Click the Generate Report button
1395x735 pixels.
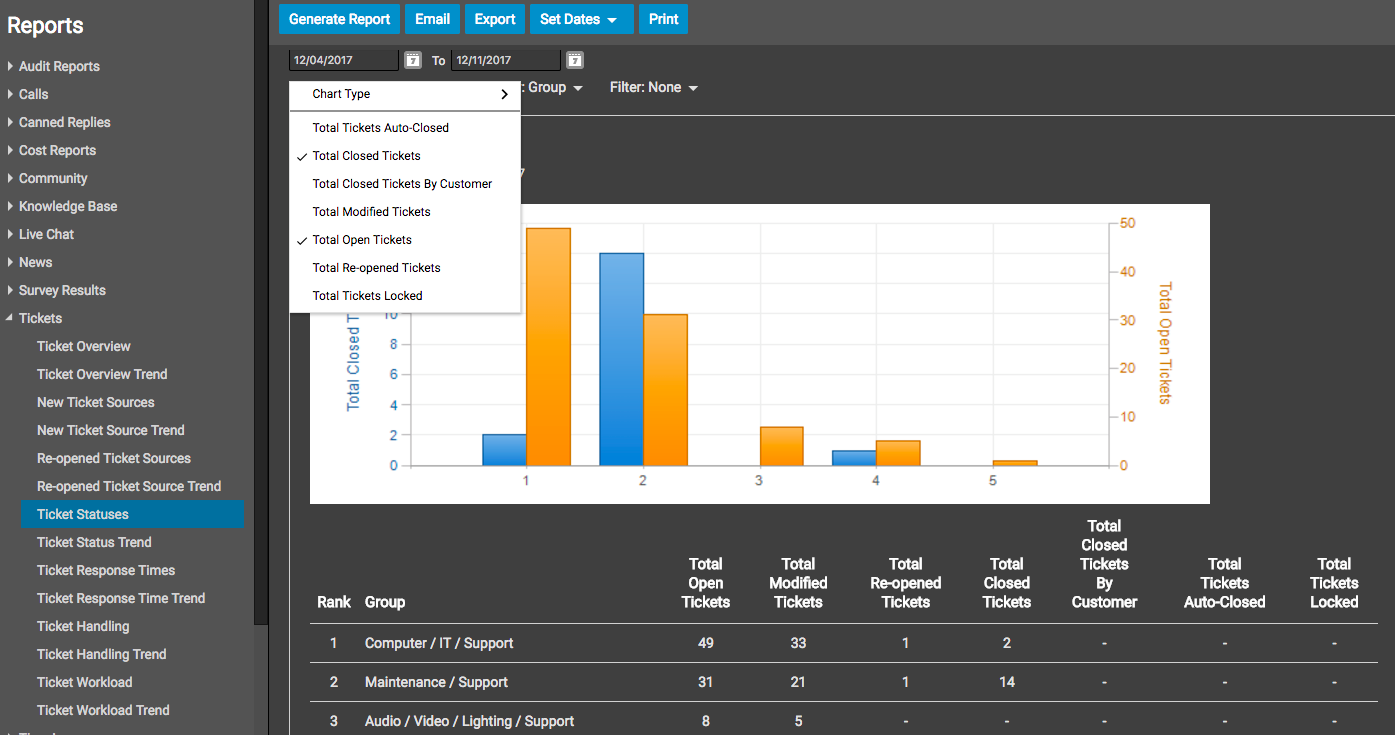pos(339,19)
